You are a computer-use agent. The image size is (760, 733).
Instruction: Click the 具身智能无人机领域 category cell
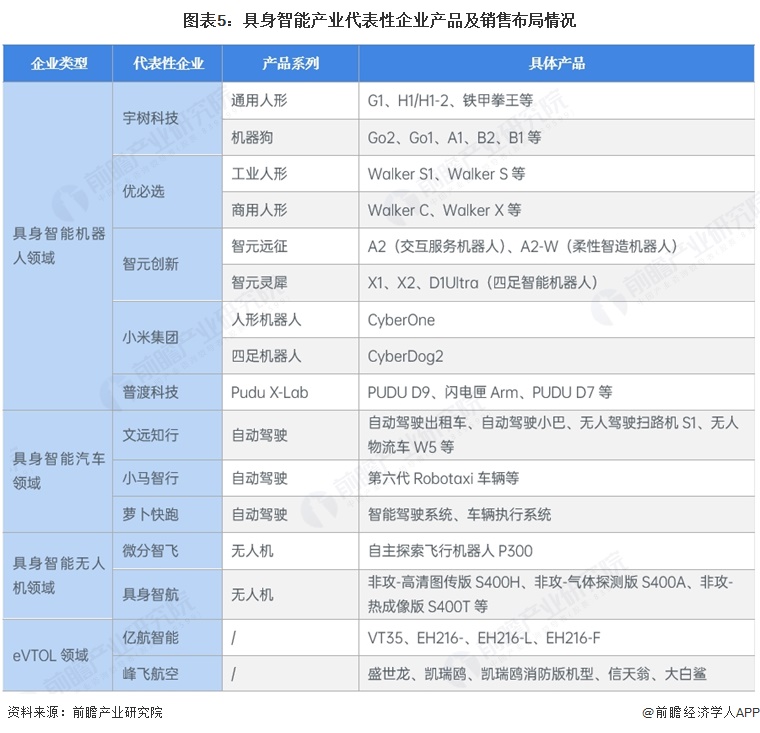[58, 575]
